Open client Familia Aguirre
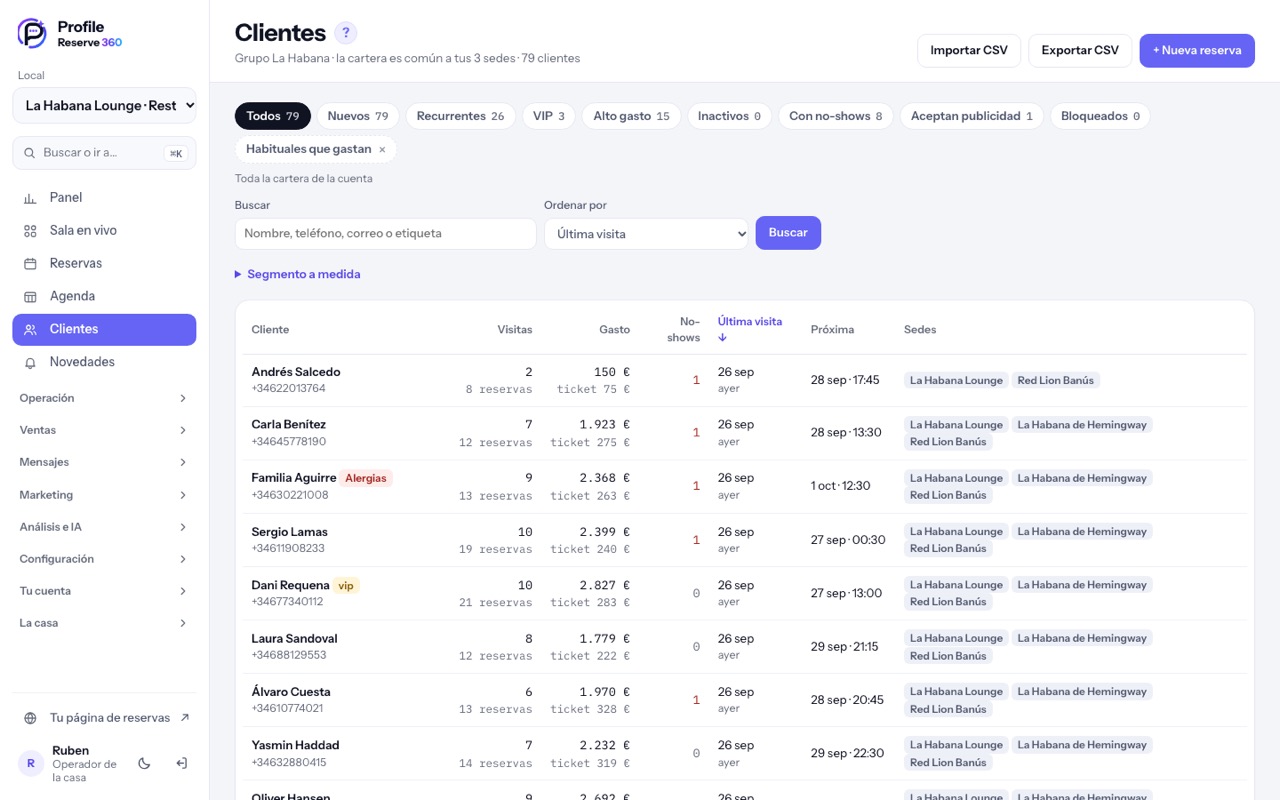1280x800 pixels. tap(294, 478)
